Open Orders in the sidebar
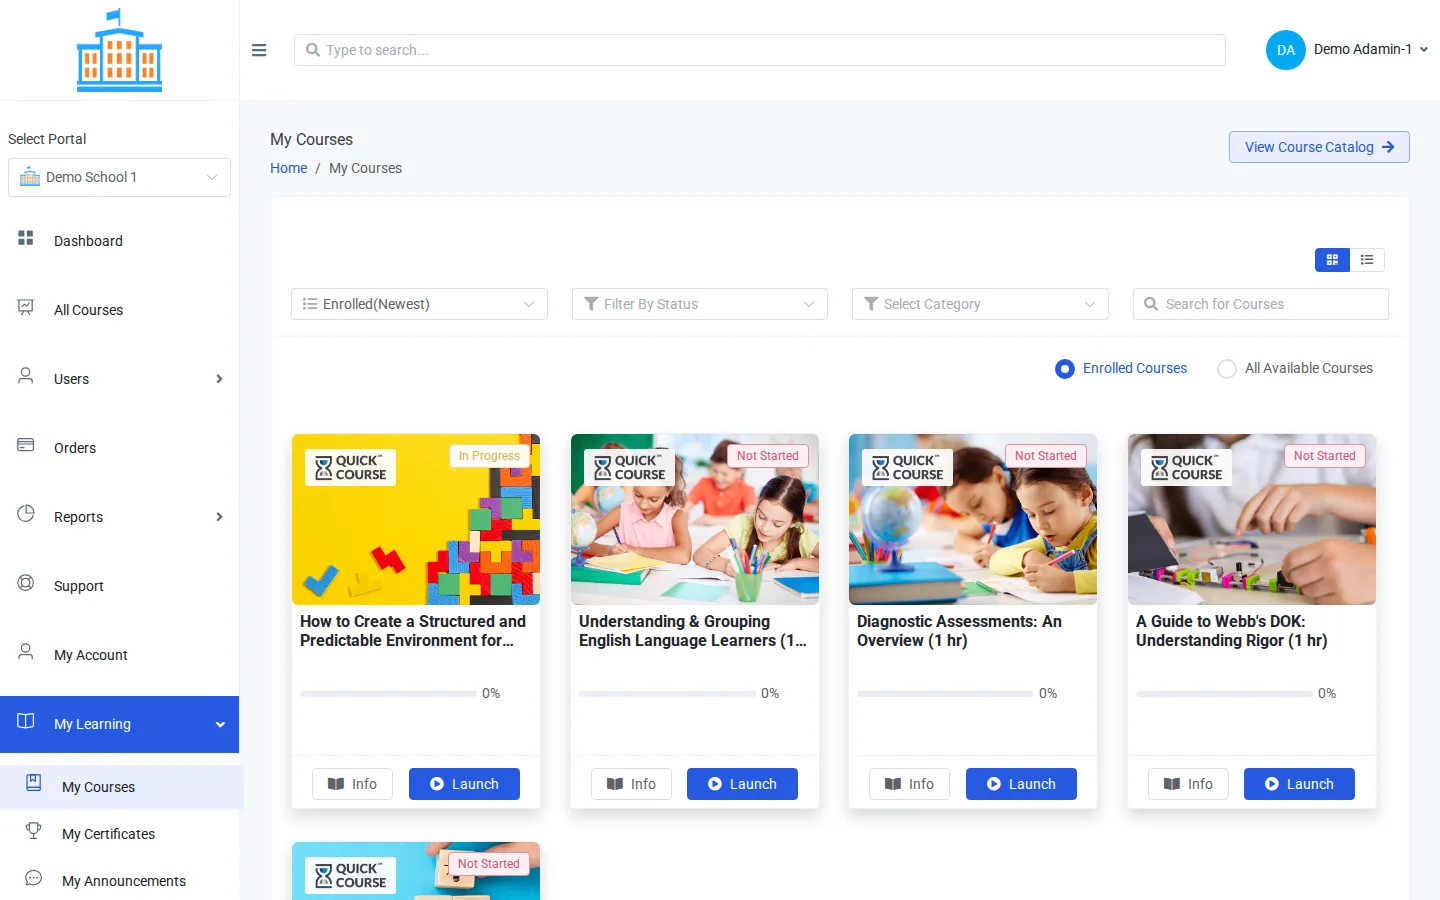Image resolution: width=1440 pixels, height=900 pixels. (119, 448)
